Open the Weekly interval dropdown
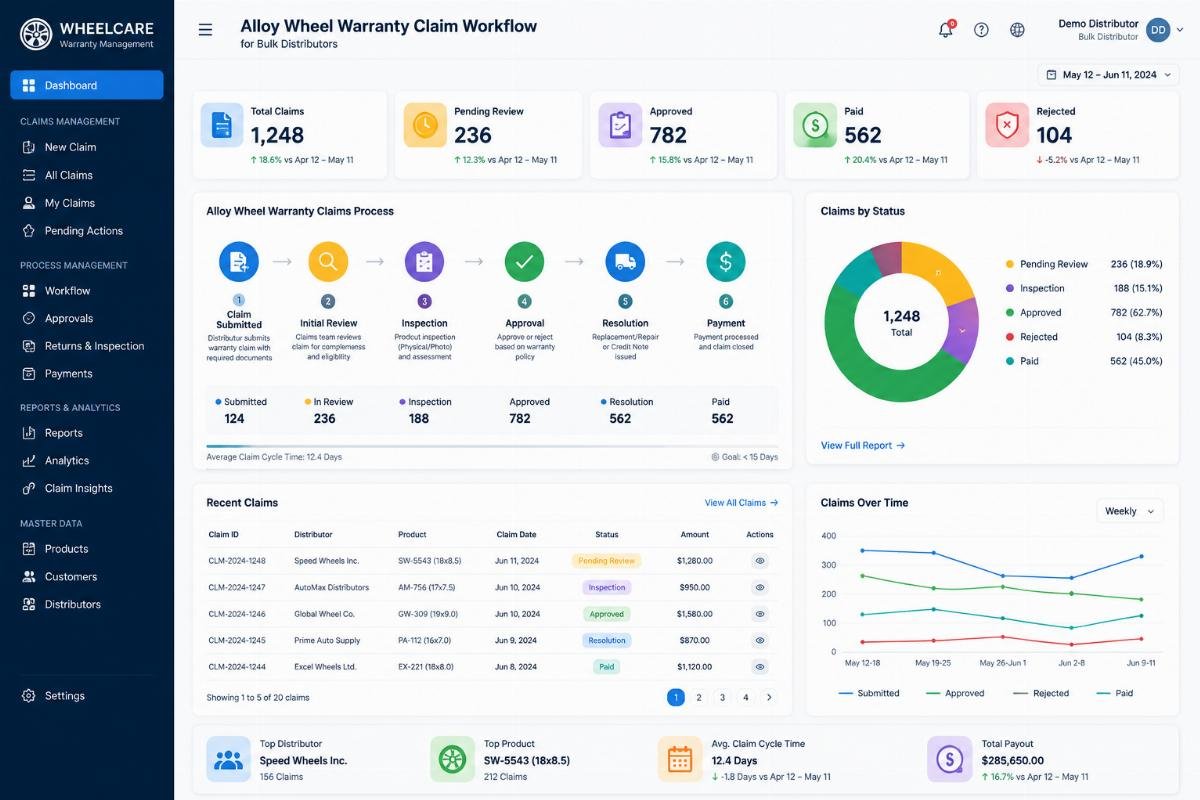Image resolution: width=1200 pixels, height=800 pixels. pos(1130,511)
